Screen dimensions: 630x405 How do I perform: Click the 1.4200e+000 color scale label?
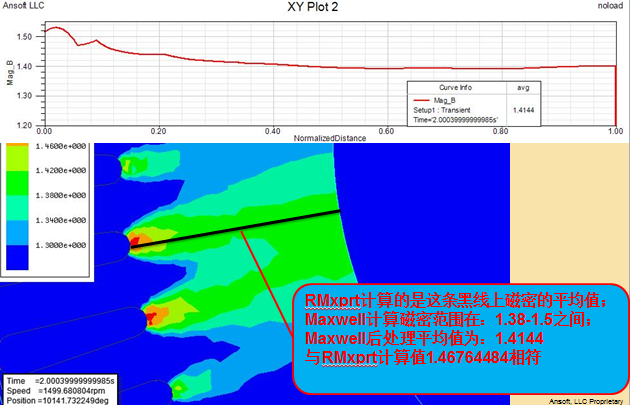[x=61, y=171]
